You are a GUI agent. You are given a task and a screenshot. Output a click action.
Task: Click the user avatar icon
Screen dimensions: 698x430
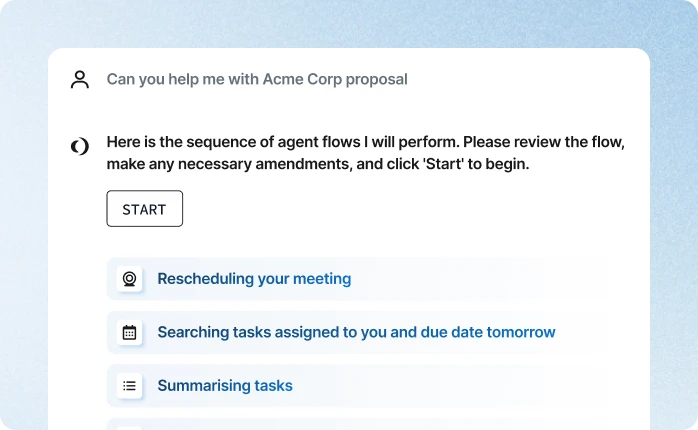pos(80,80)
